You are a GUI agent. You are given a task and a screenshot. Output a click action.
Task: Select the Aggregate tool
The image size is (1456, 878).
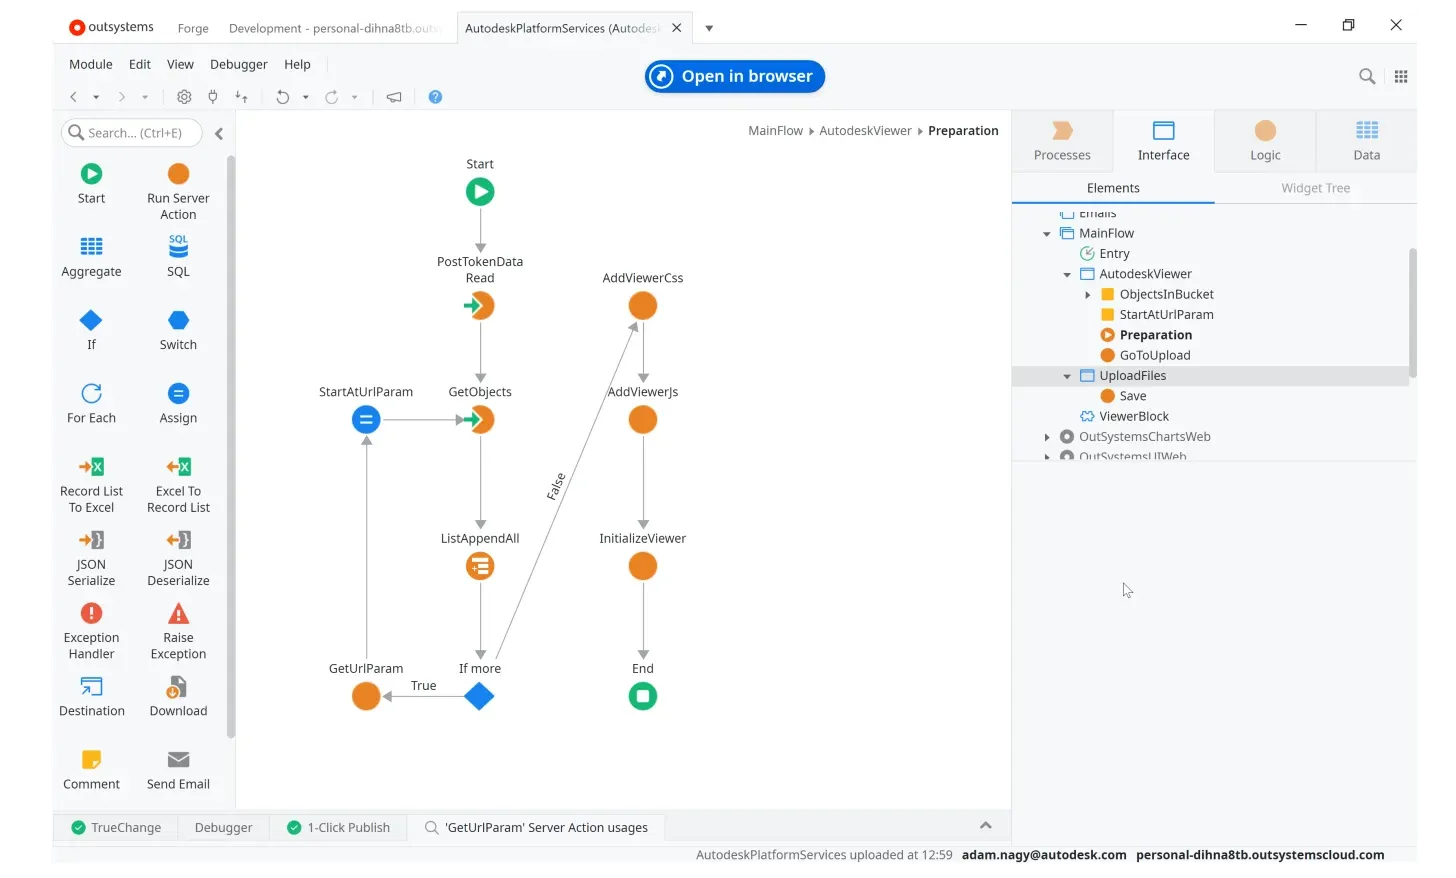pos(91,257)
